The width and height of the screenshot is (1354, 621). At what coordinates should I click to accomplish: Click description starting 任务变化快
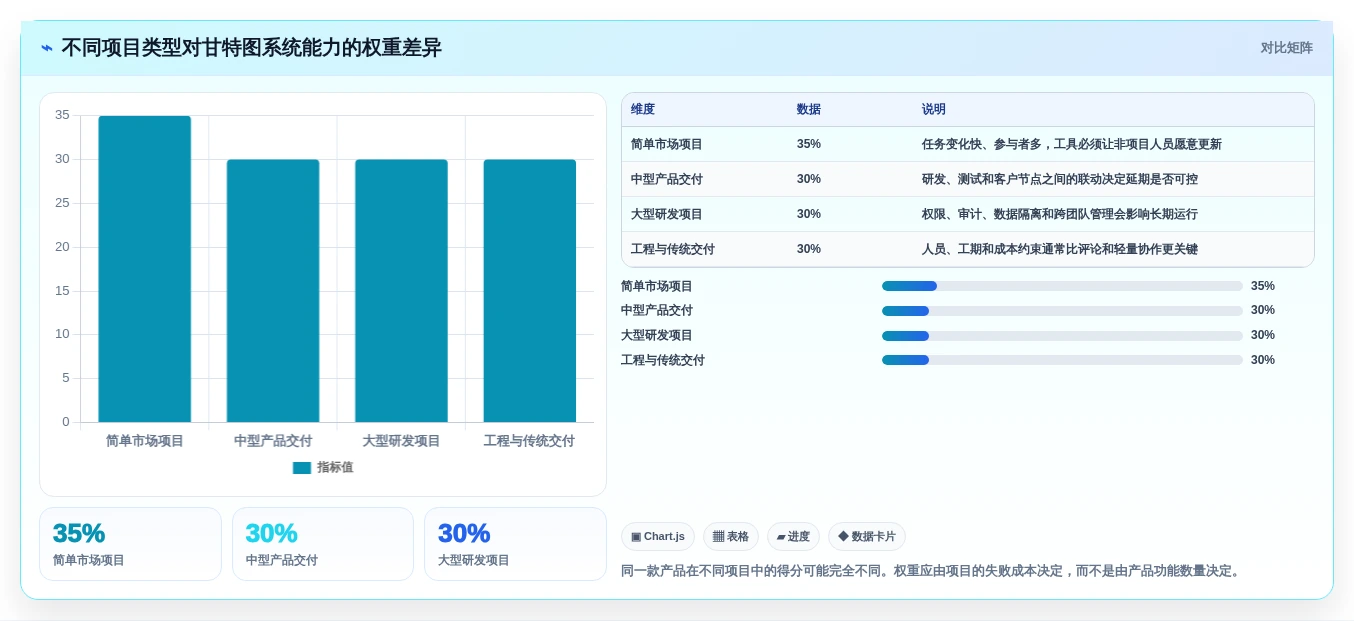[1072, 144]
